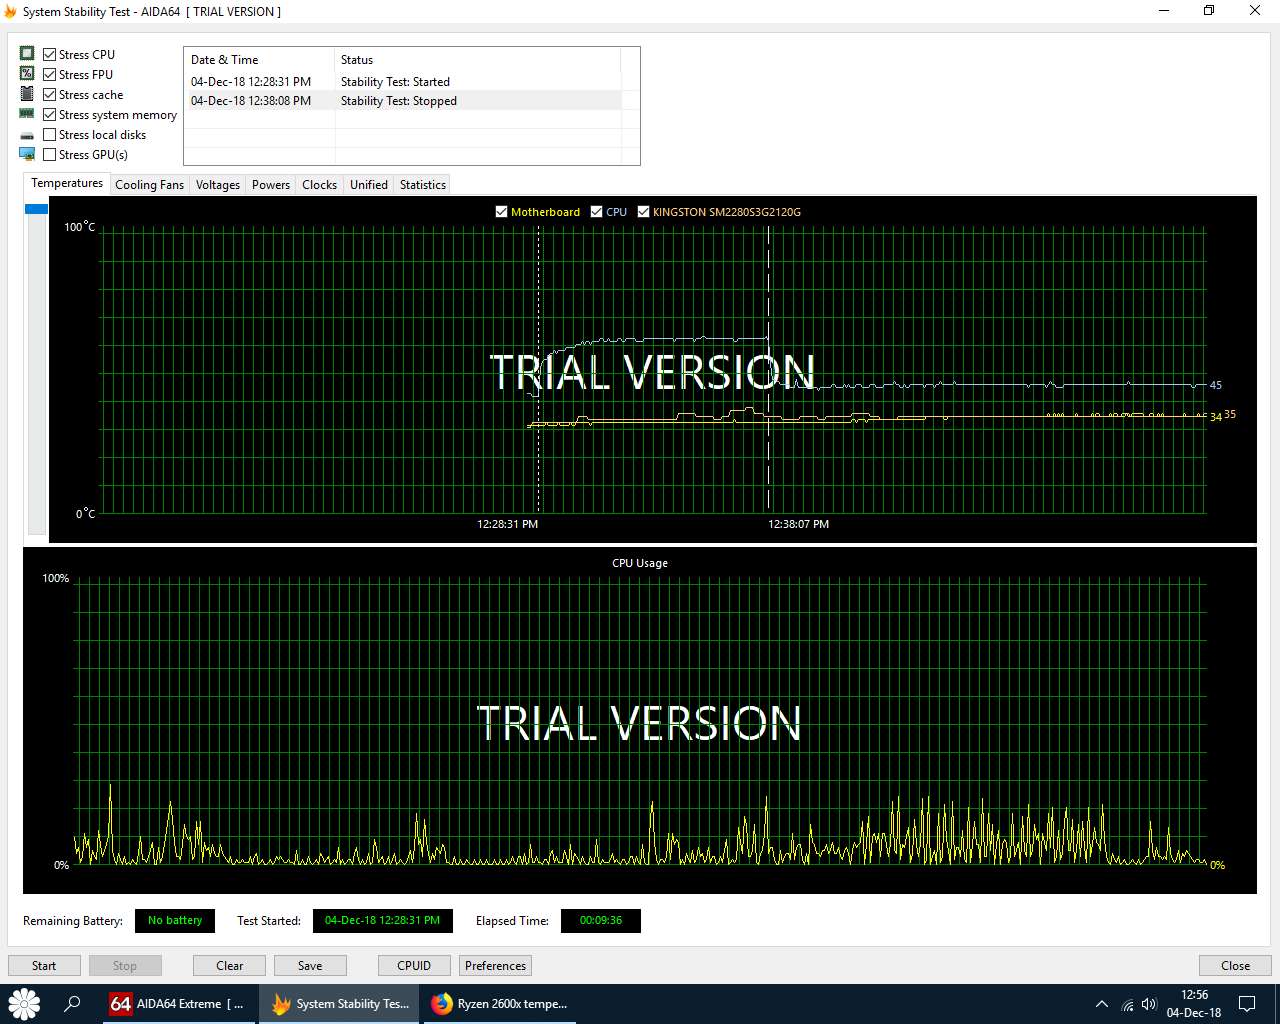Enable the Stress local disks checkbox

tap(50, 135)
